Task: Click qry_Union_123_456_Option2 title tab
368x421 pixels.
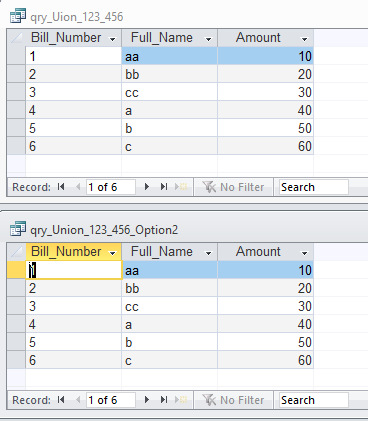Action: tap(104, 230)
